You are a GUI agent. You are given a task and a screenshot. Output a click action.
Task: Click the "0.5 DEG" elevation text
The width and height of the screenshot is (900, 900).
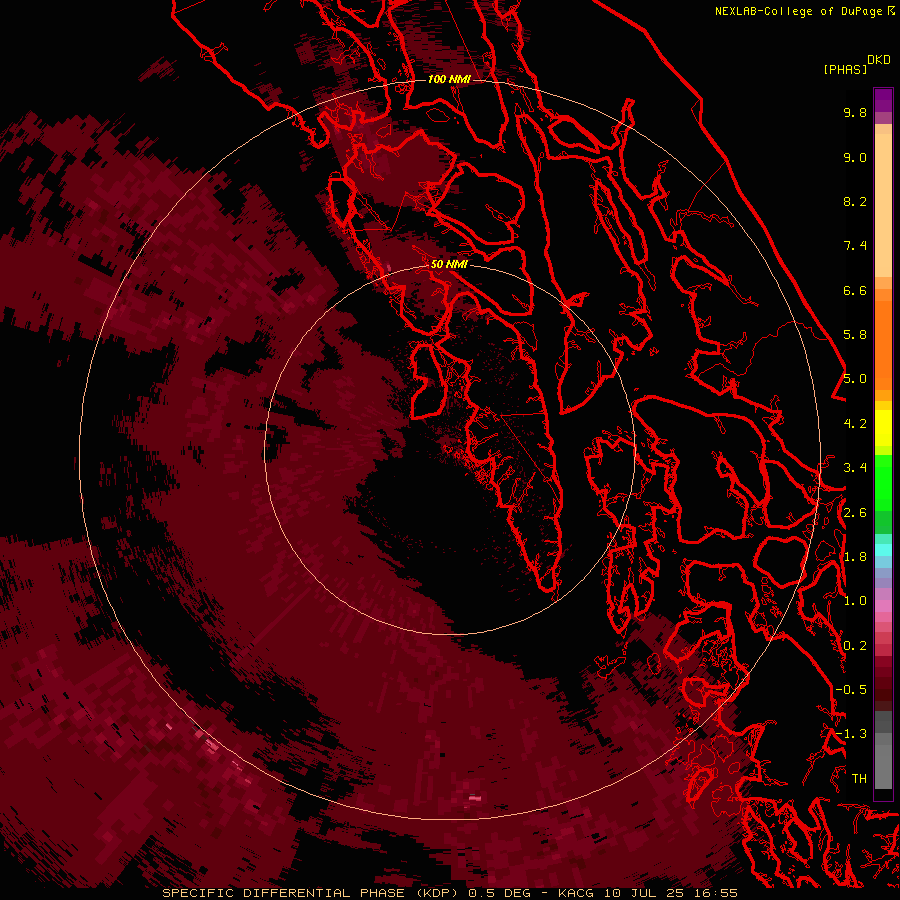pyautogui.click(x=499, y=893)
